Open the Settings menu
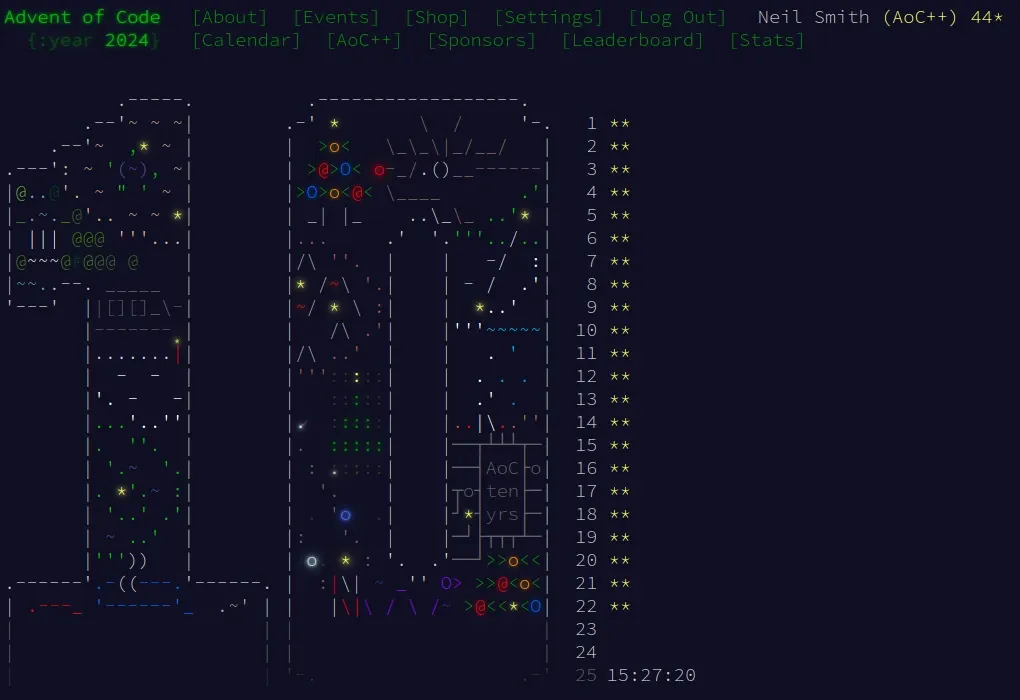Image resolution: width=1020 pixels, height=700 pixels. 548,16
